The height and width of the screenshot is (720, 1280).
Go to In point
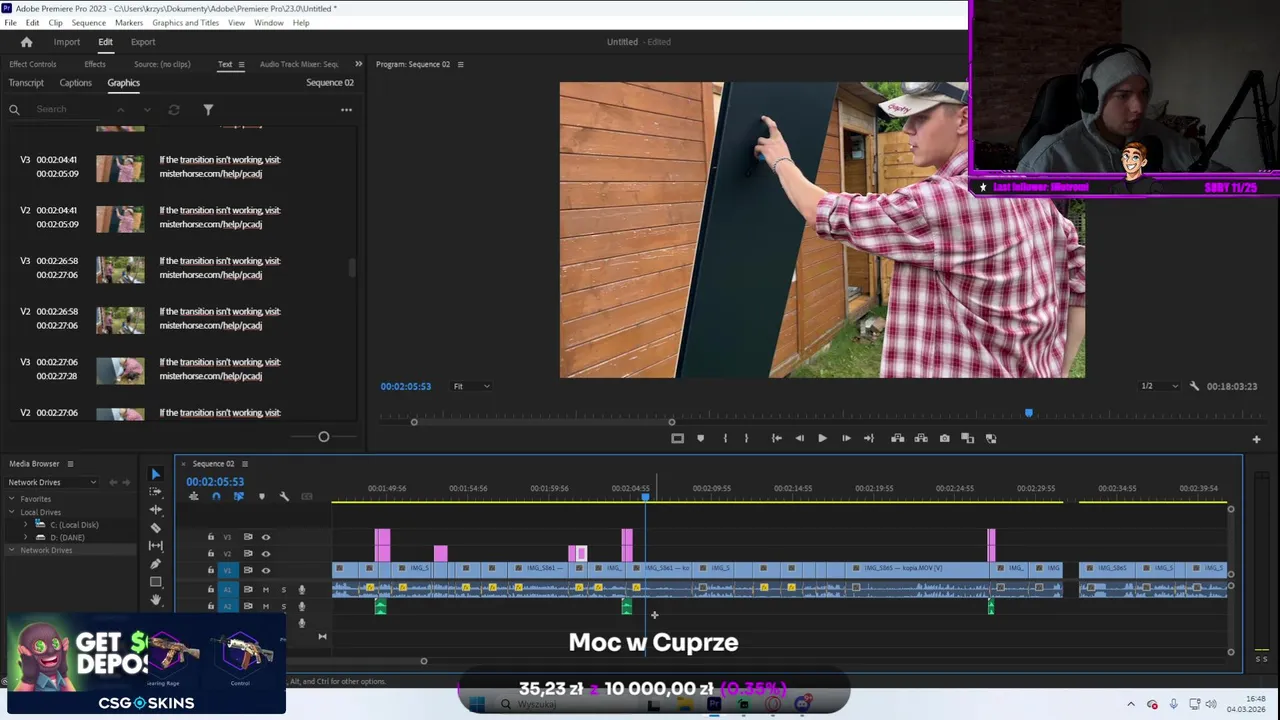tap(776, 438)
